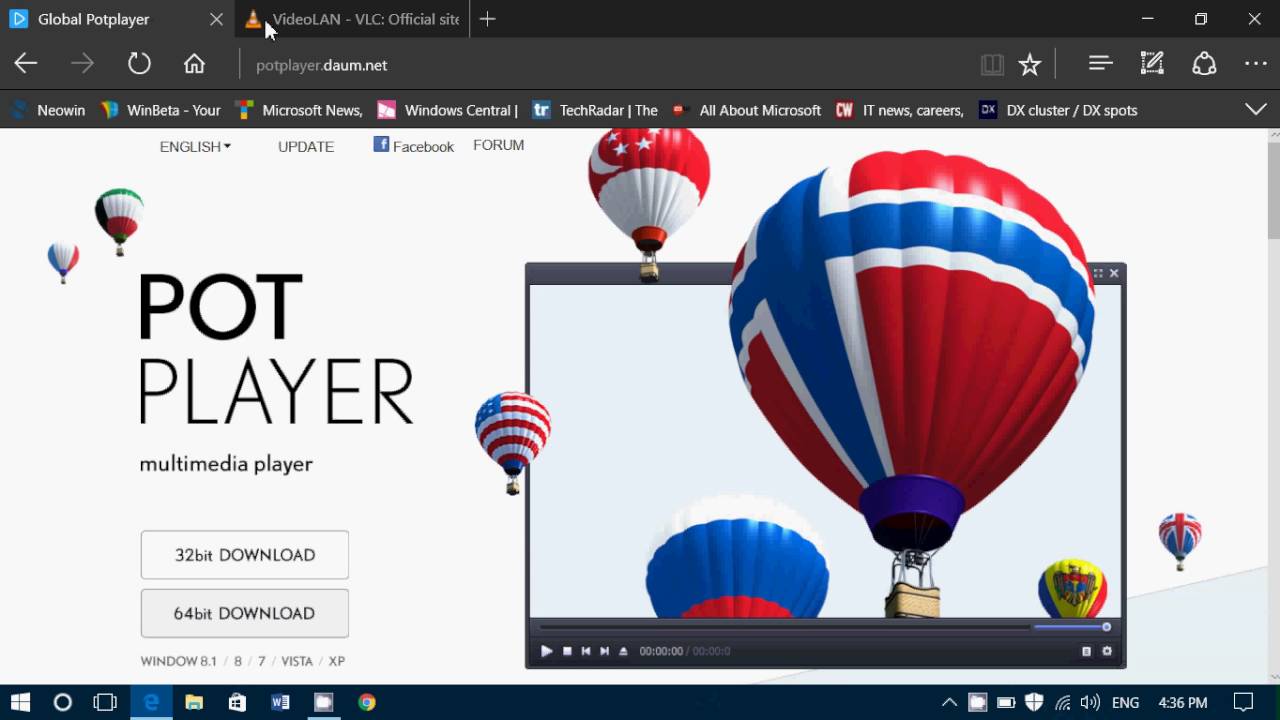1280x720 pixels.
Task: Open the DX cluster / DX spots bookmark
Action: click(1058, 110)
